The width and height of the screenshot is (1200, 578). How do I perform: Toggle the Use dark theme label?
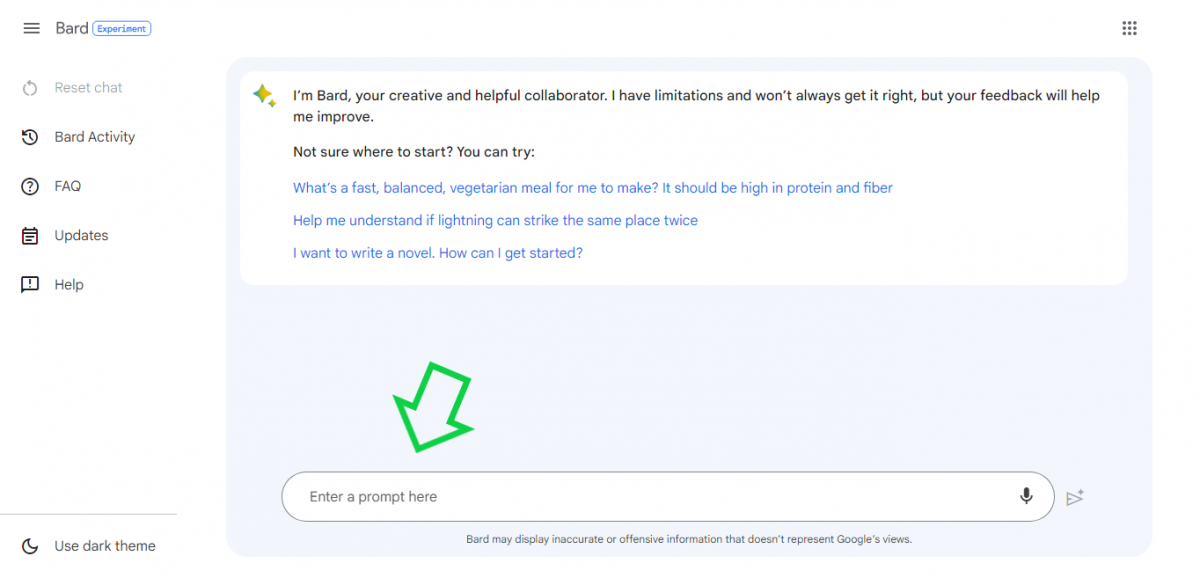[x=105, y=546]
